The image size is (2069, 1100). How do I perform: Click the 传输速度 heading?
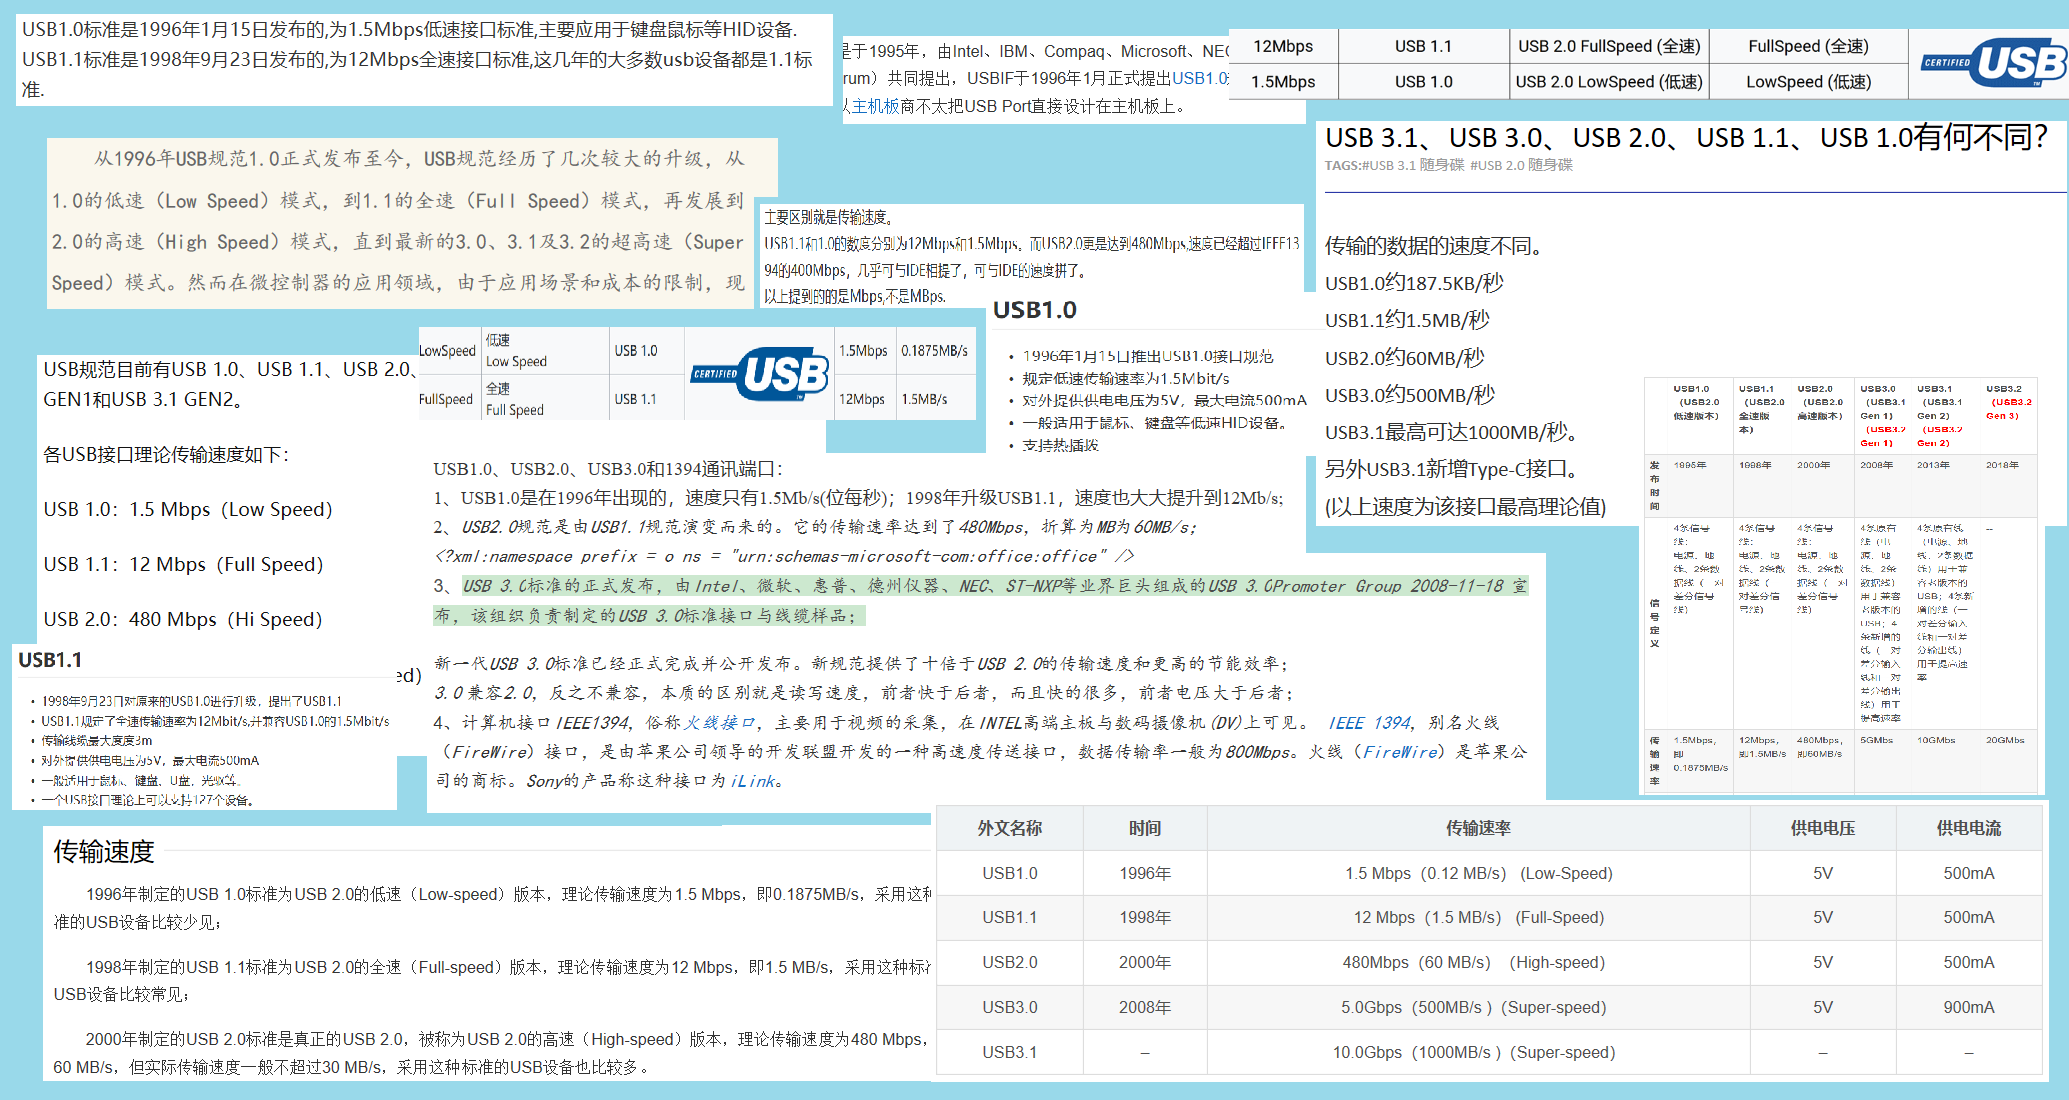pyautogui.click(x=103, y=852)
